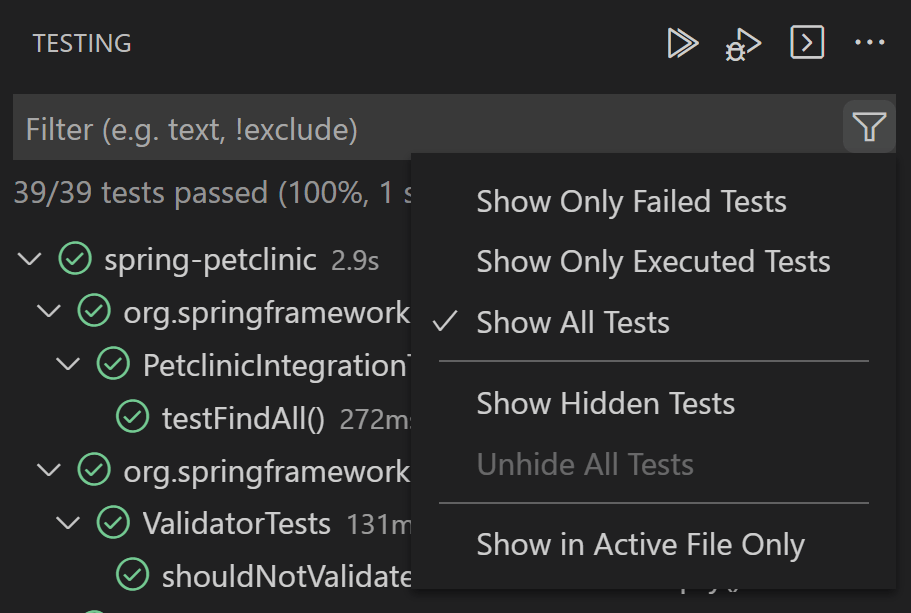Select Show Only Executed Tests
This screenshot has height=613, width=911.
click(654, 261)
